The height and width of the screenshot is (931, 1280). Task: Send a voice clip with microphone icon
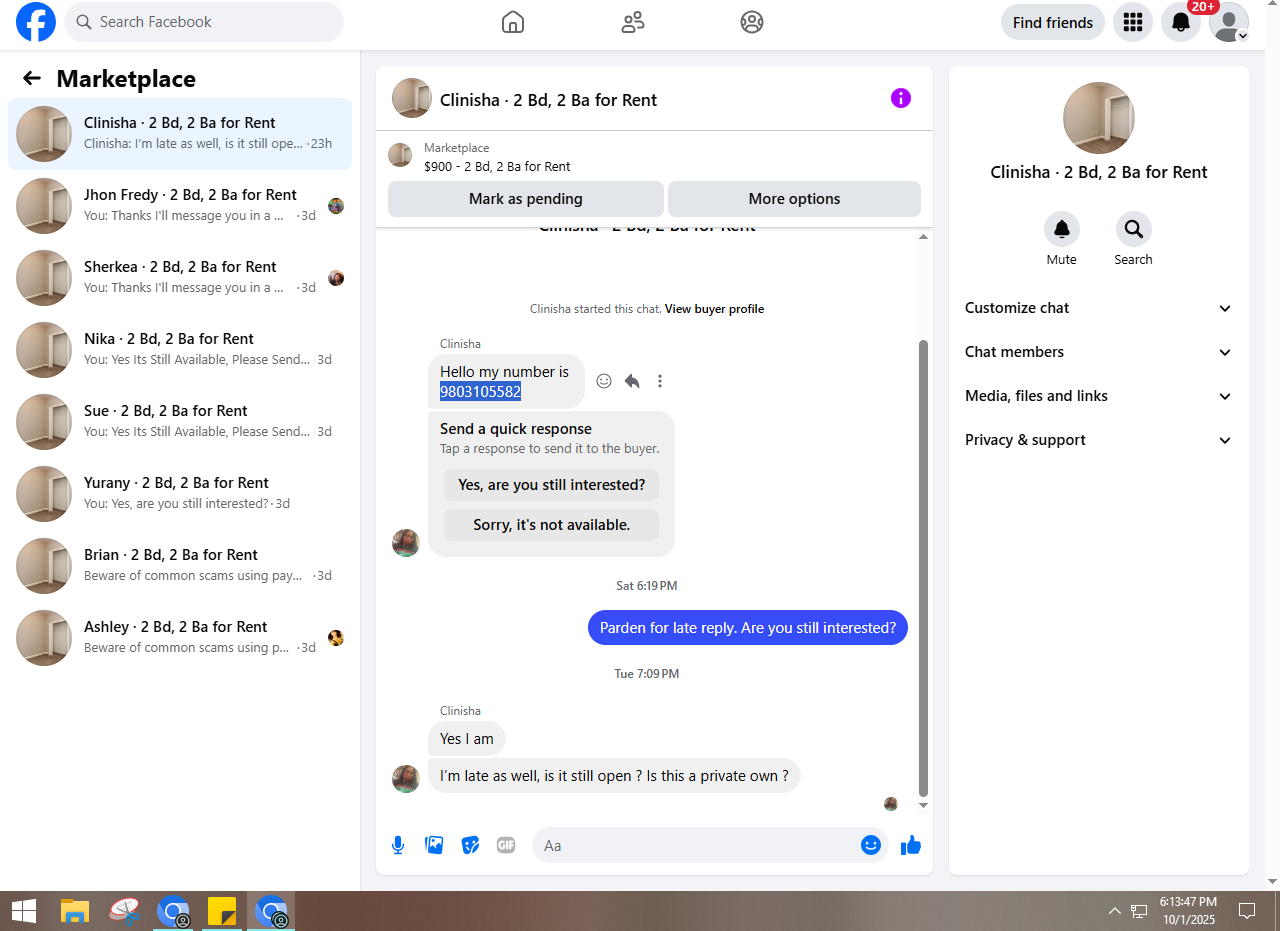coord(398,845)
